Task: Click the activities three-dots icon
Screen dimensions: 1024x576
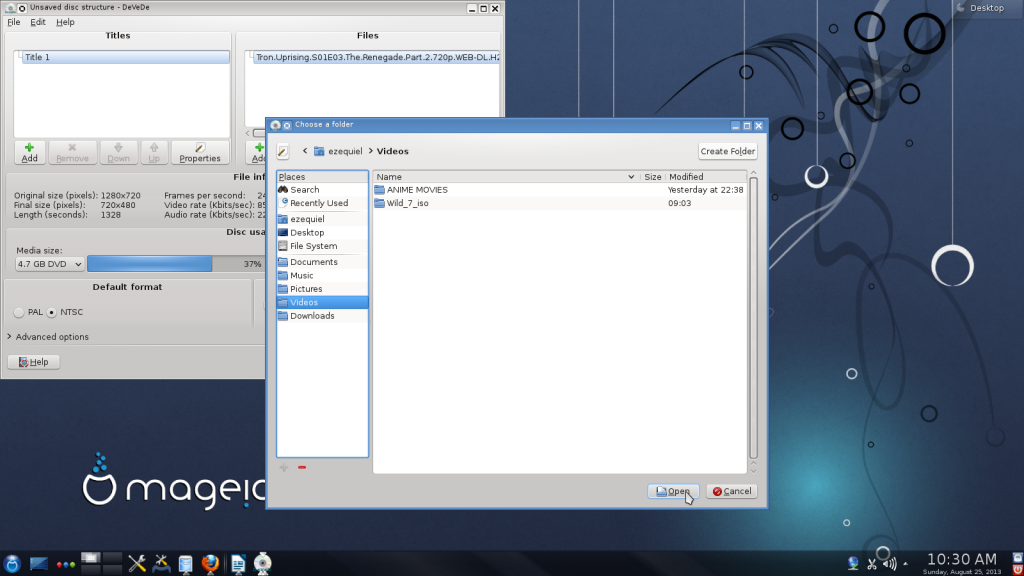Action: point(65,564)
